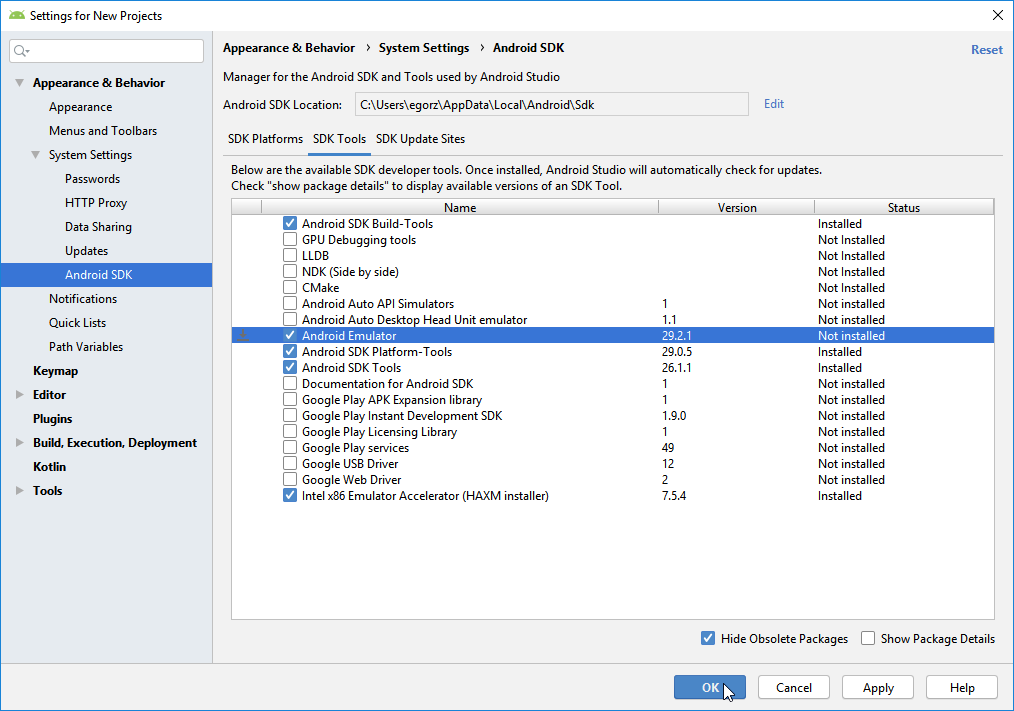Click the Android Studio logo in title bar

coord(16,15)
